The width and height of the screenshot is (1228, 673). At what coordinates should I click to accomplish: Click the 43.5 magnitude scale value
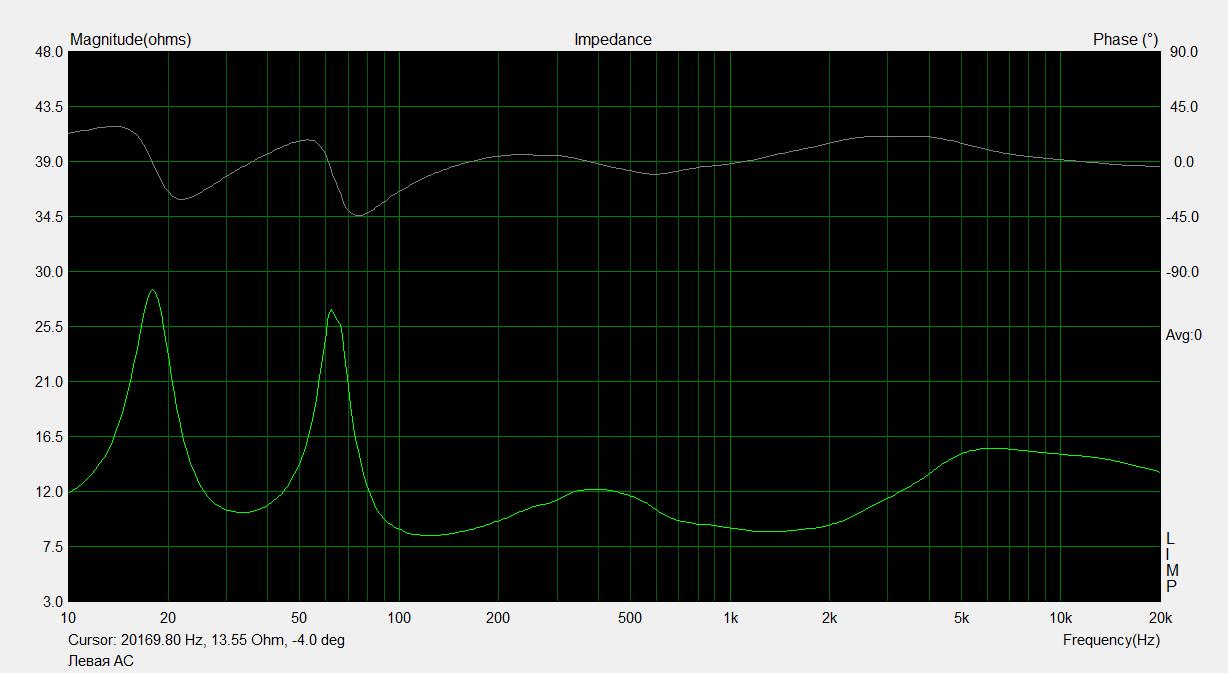[49, 107]
